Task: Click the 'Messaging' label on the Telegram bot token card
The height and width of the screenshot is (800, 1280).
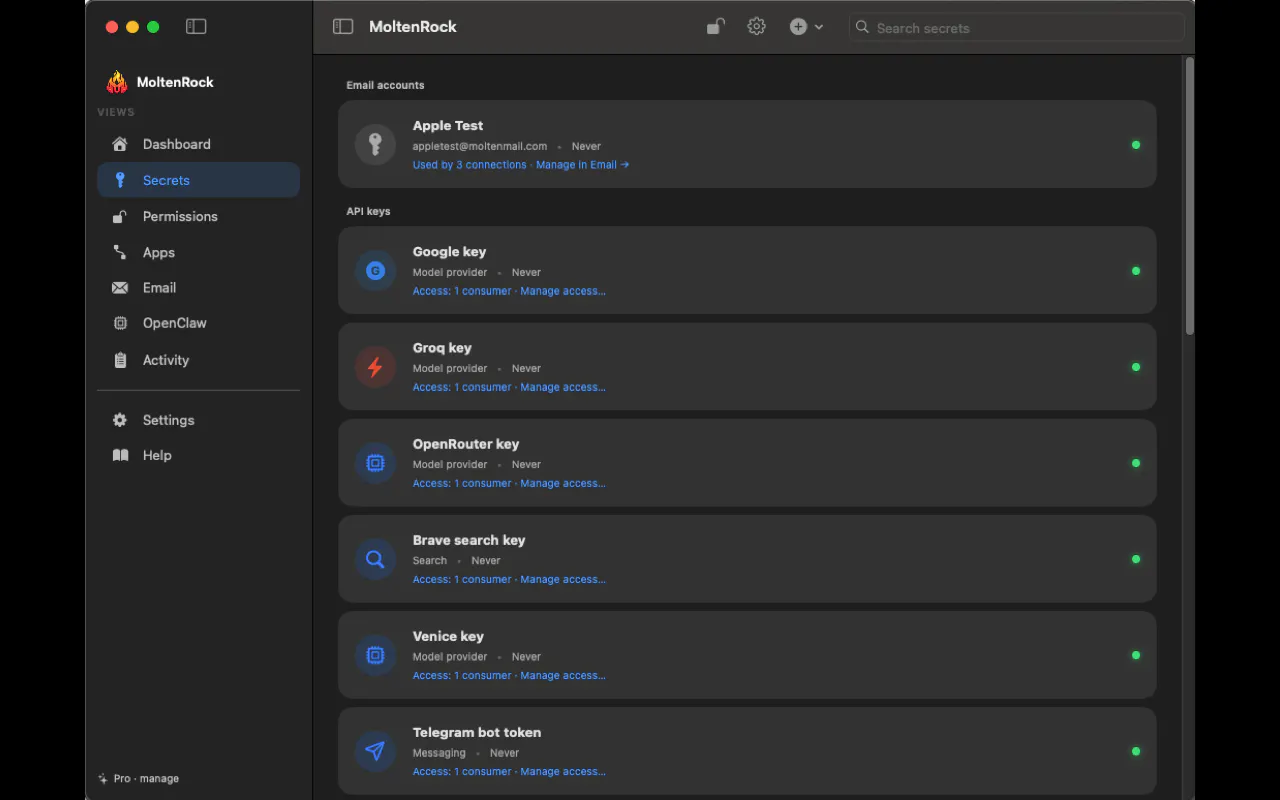Action: pyautogui.click(x=439, y=753)
